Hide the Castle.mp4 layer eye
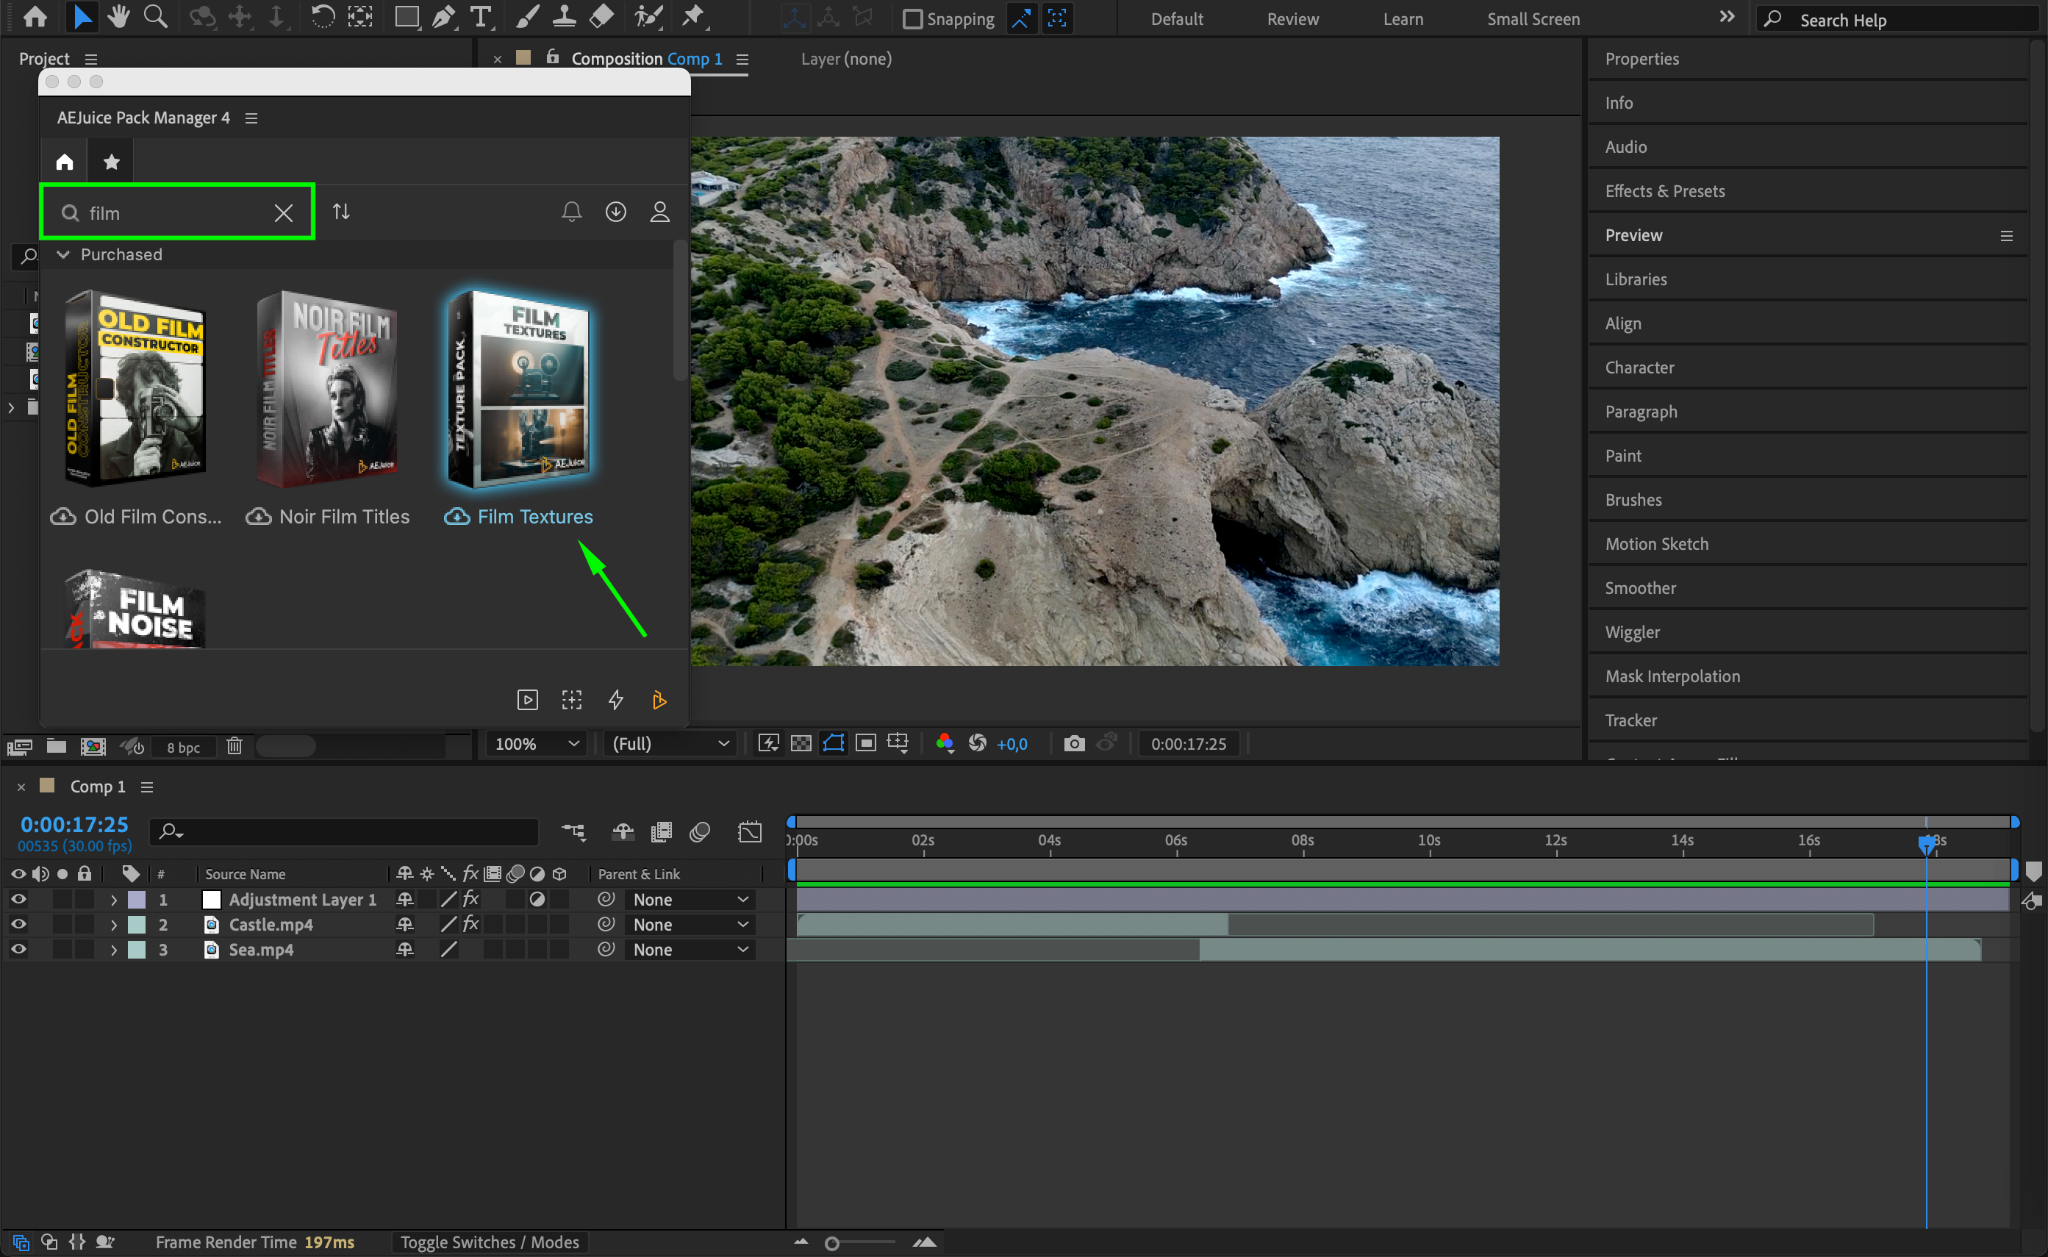 18,924
